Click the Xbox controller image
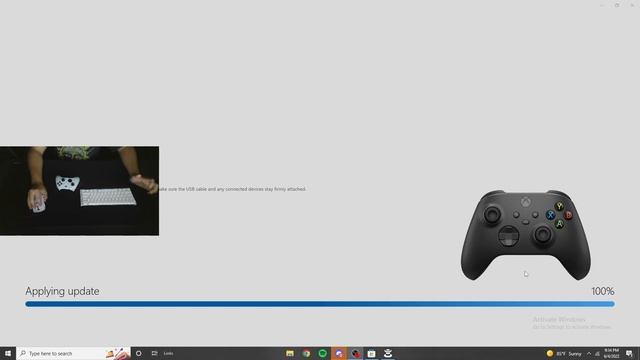640x360 pixels. pyautogui.click(x=526, y=235)
